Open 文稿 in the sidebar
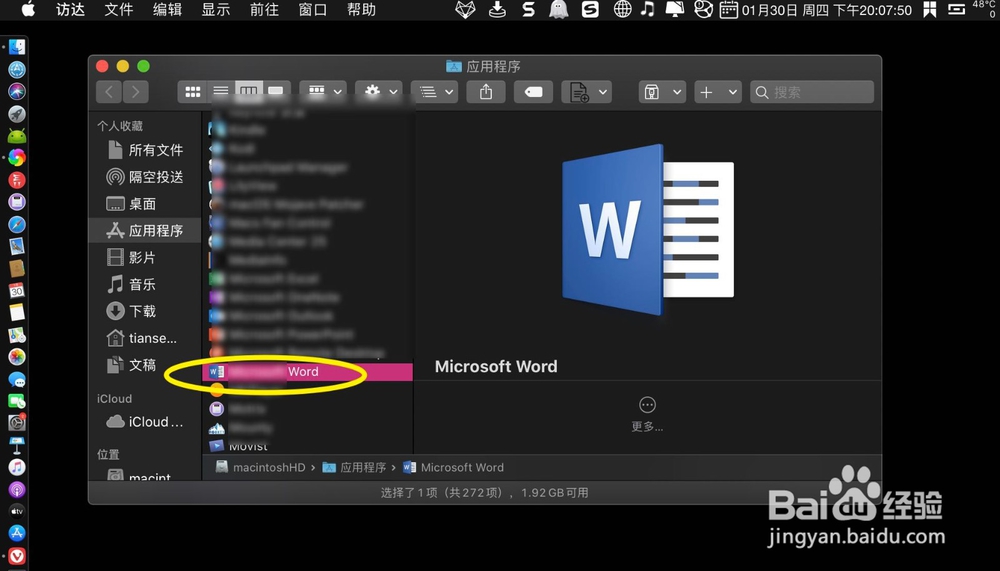This screenshot has height=571, width=1000. pos(145,364)
